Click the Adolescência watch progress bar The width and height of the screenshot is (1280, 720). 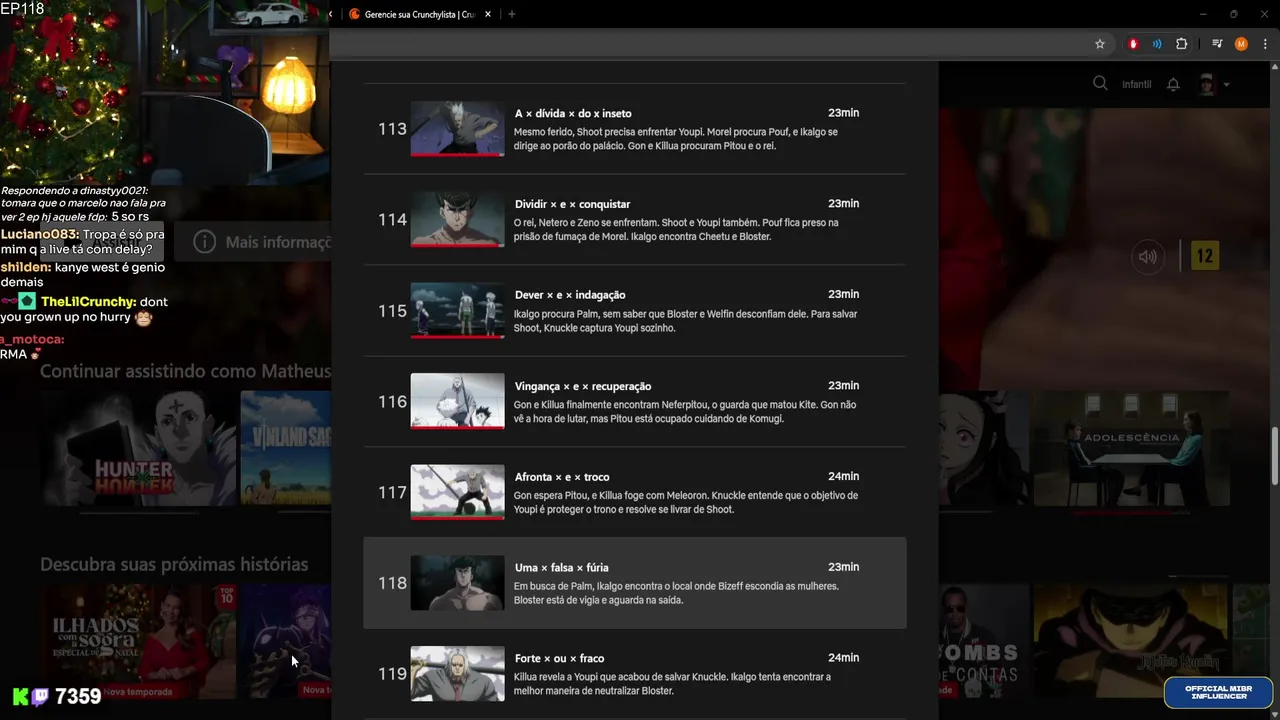click(x=1131, y=512)
